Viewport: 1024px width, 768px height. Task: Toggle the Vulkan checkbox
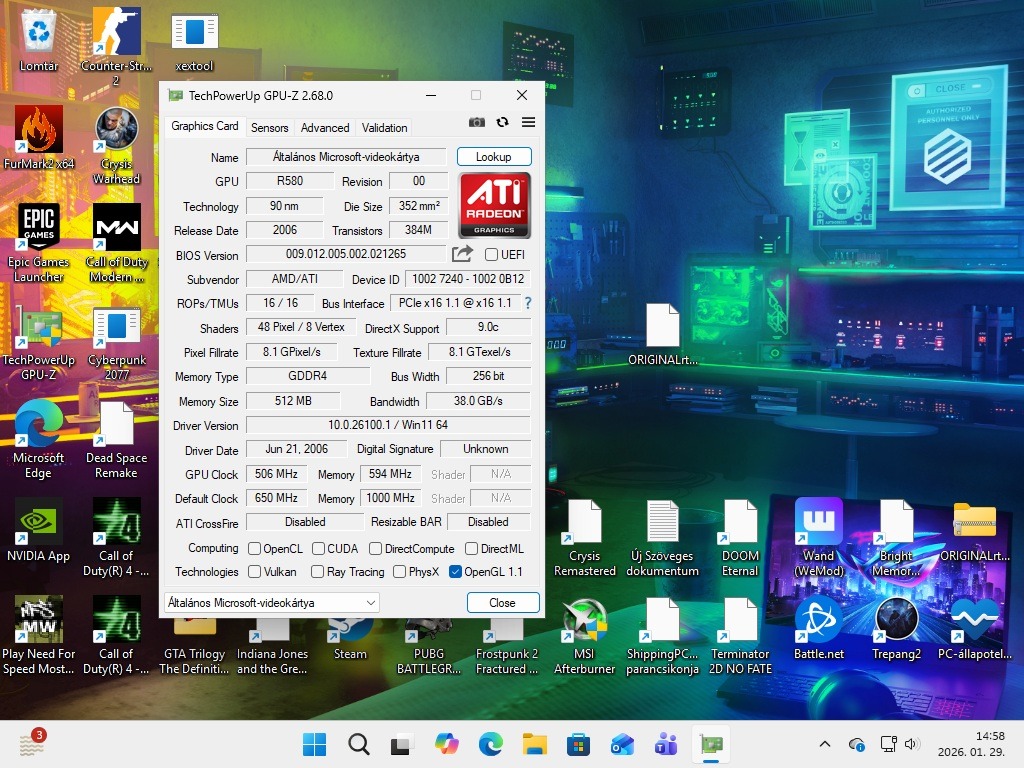255,572
